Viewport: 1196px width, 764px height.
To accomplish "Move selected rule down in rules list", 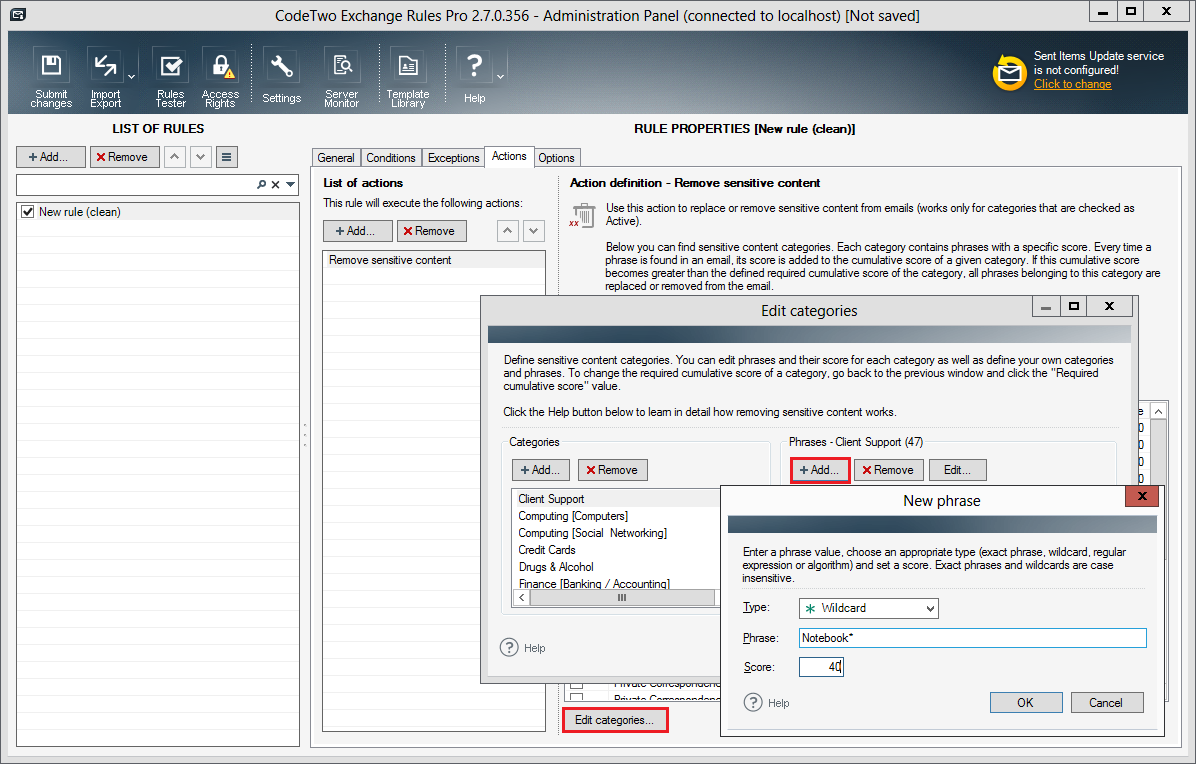I will pos(201,157).
